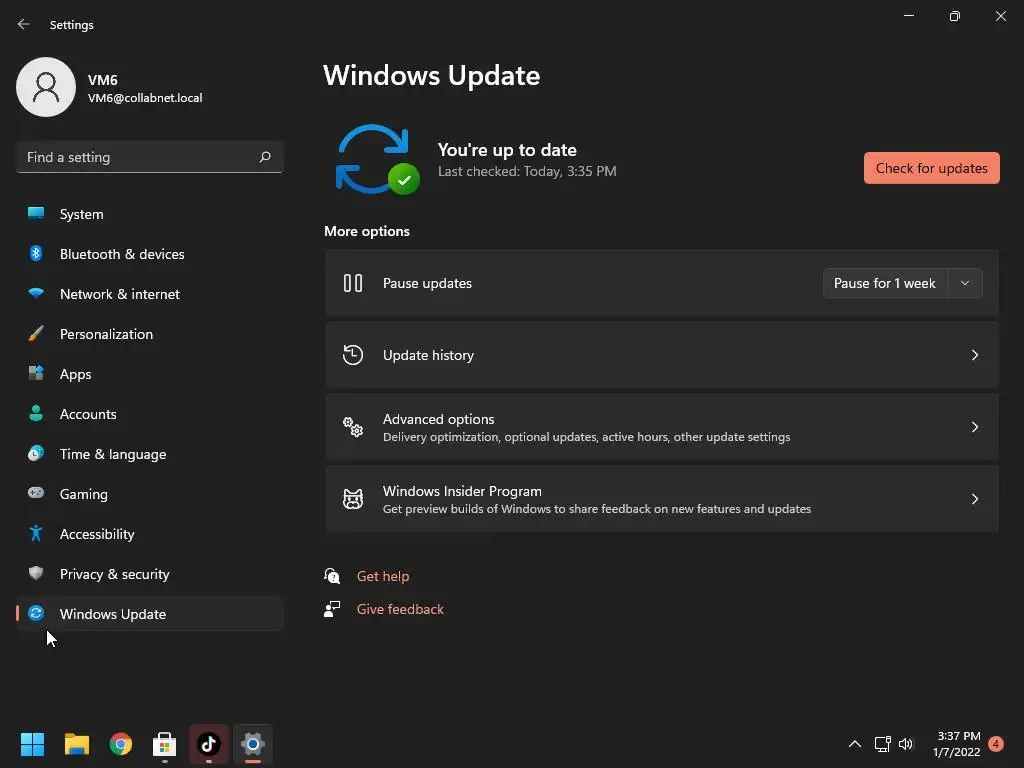The image size is (1024, 768).
Task: Click the back arrow beside Settings title
Action: (x=24, y=24)
